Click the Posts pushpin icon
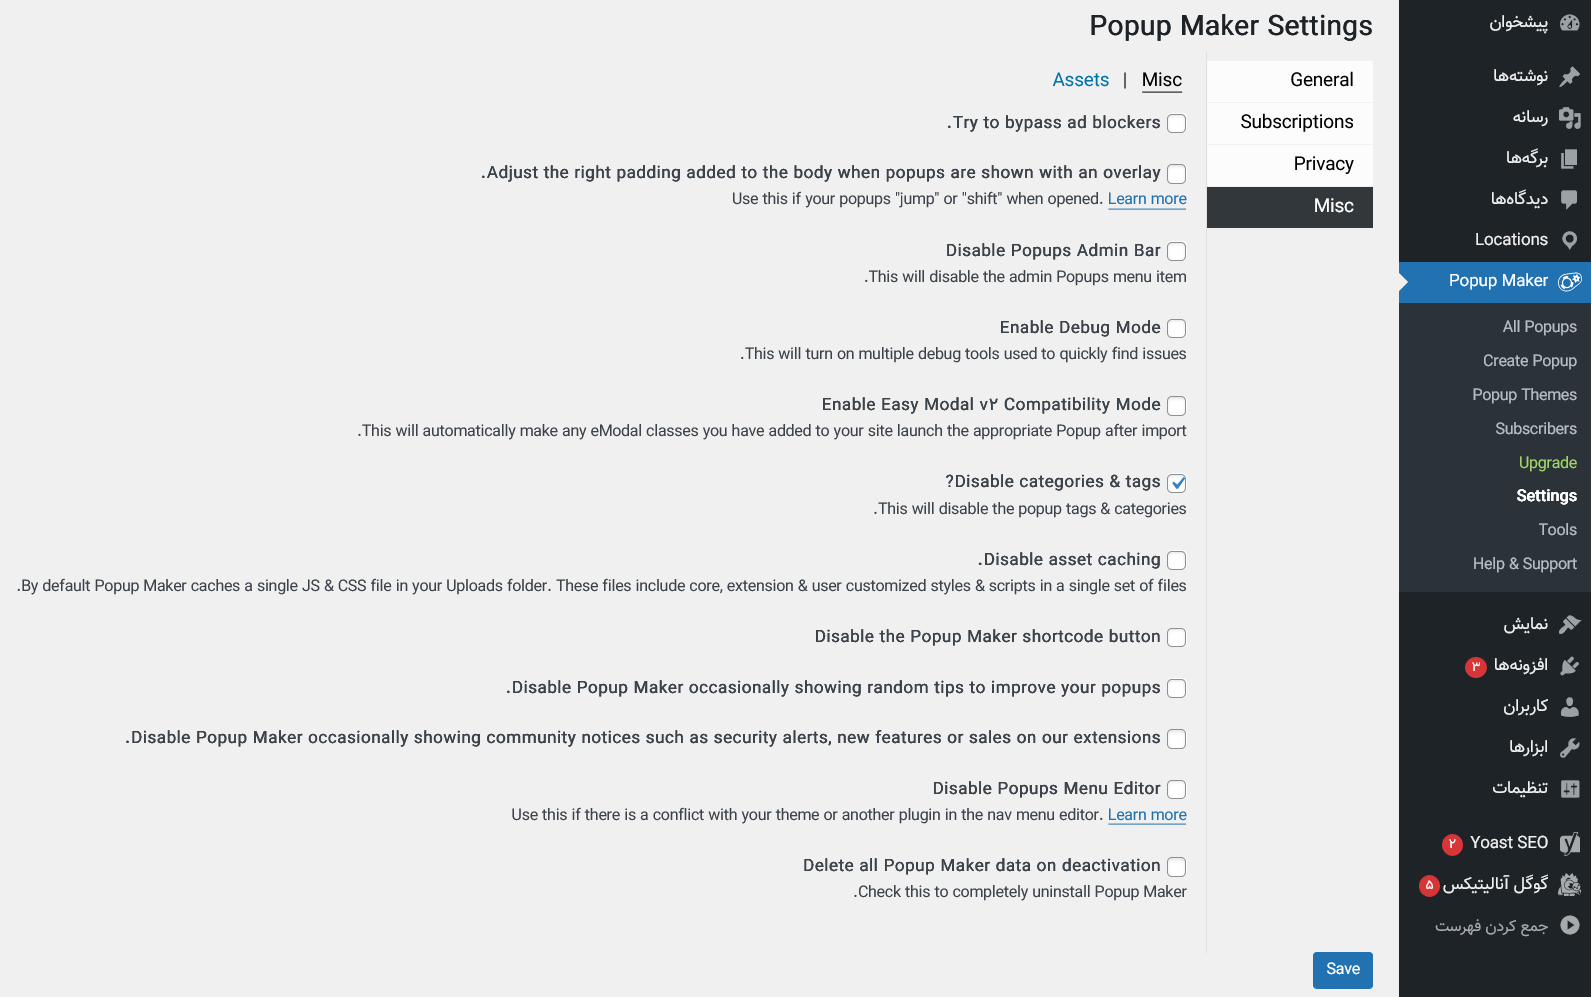The image size is (1592, 997). [1570, 76]
